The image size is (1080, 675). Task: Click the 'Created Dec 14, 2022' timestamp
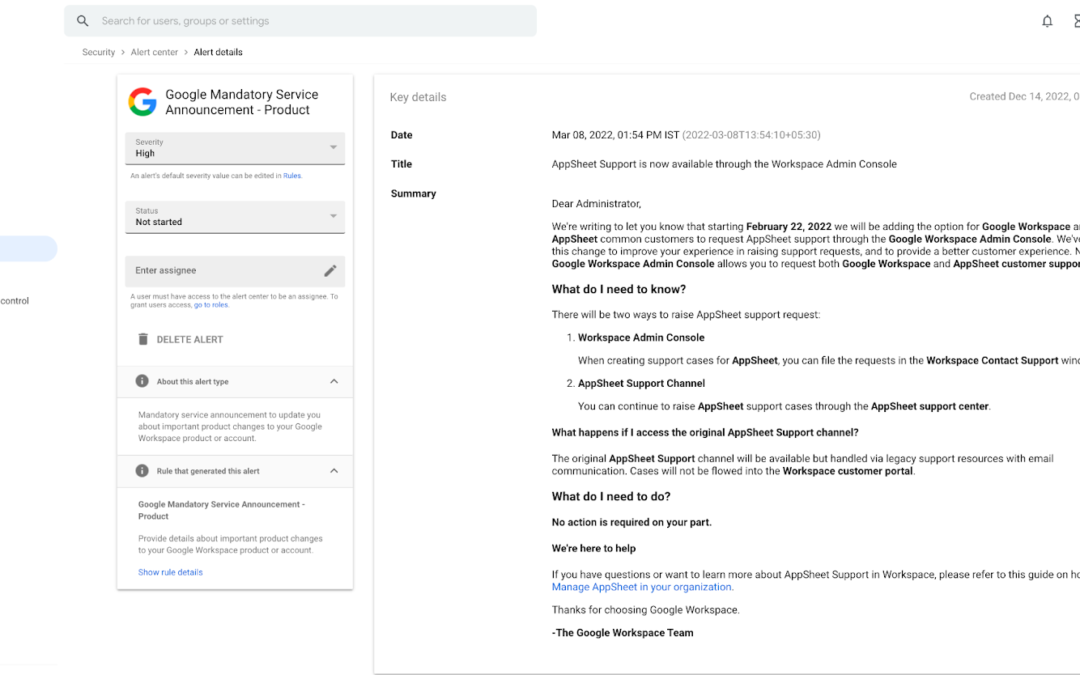[1024, 96]
